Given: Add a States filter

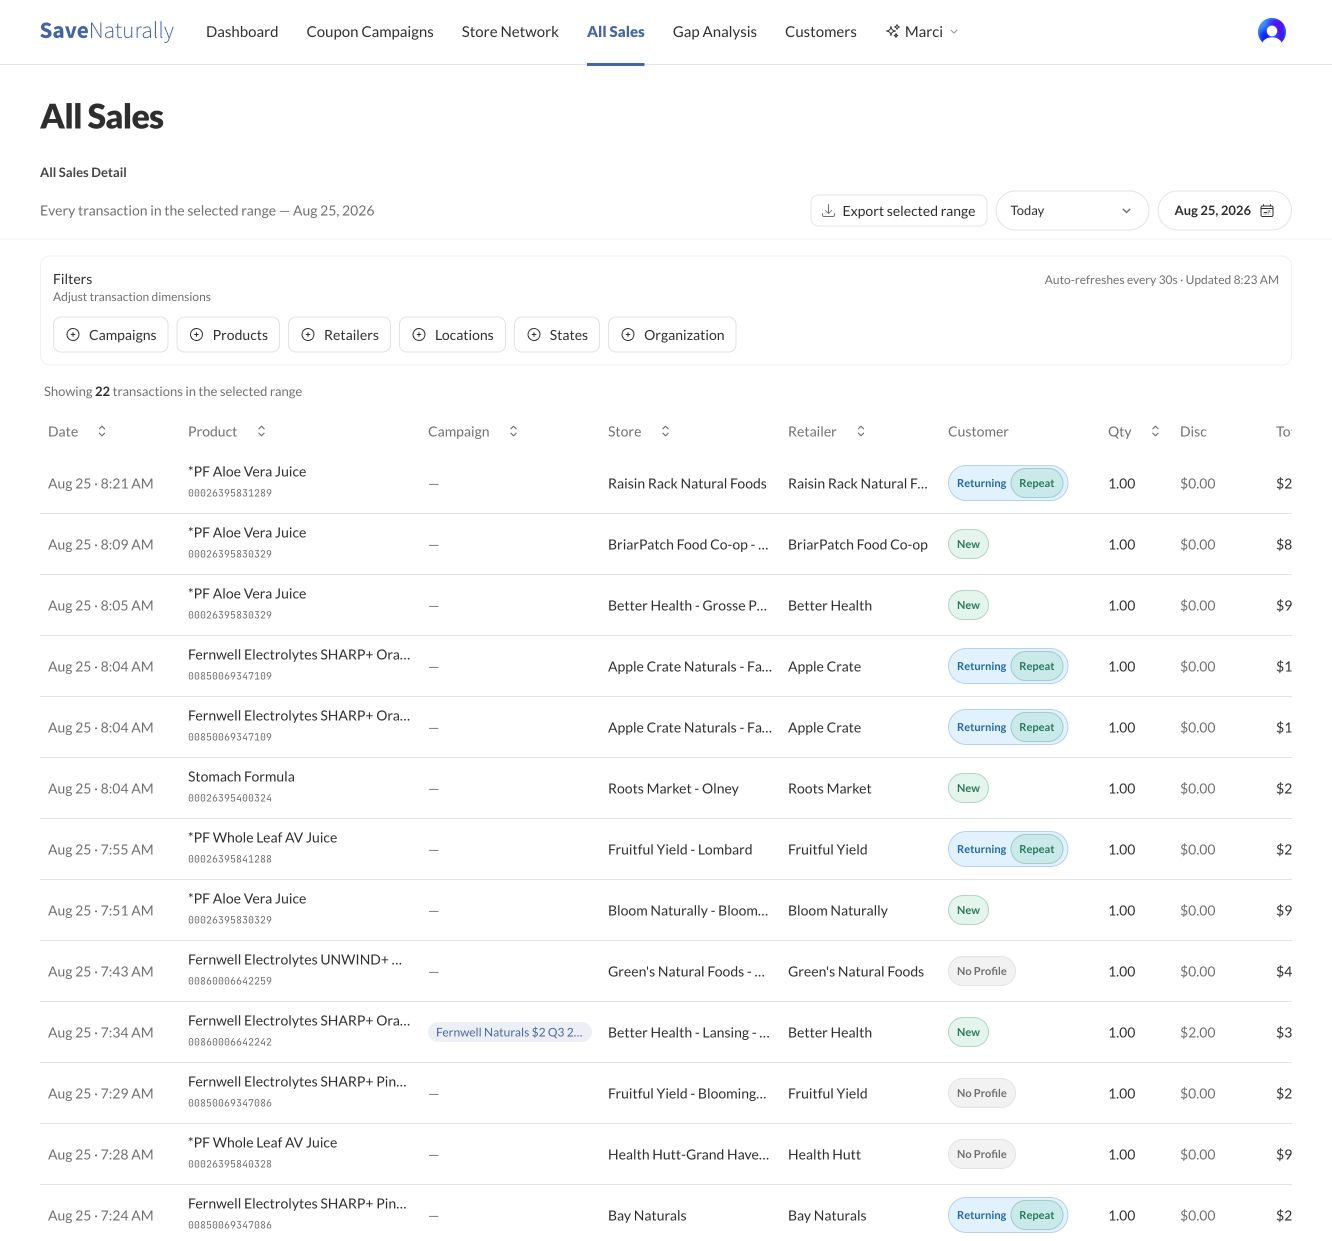Looking at the screenshot, I should [x=557, y=335].
